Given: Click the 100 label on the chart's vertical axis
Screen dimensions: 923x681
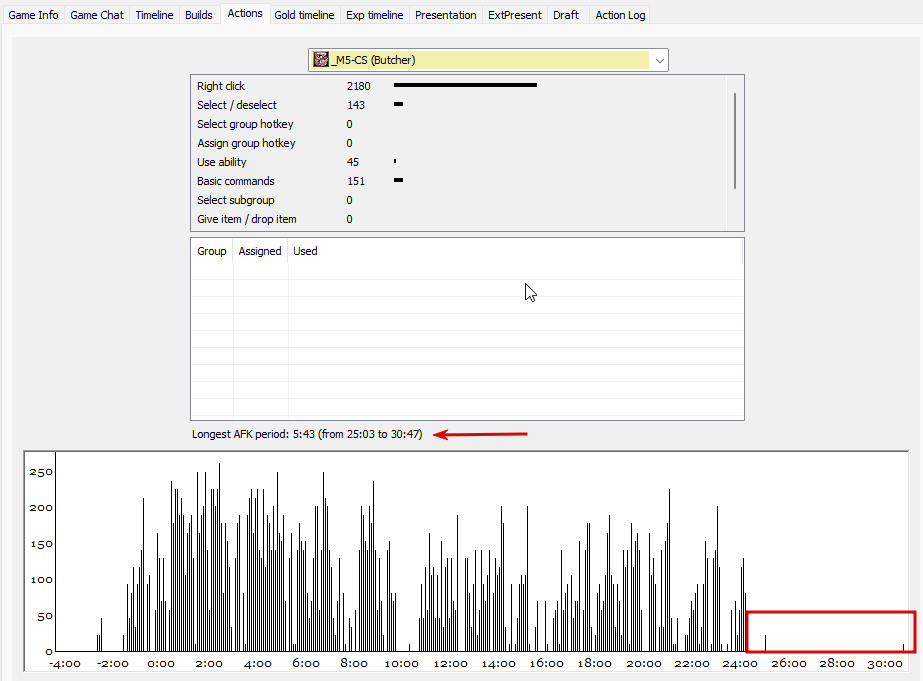Looking at the screenshot, I should coord(41,580).
